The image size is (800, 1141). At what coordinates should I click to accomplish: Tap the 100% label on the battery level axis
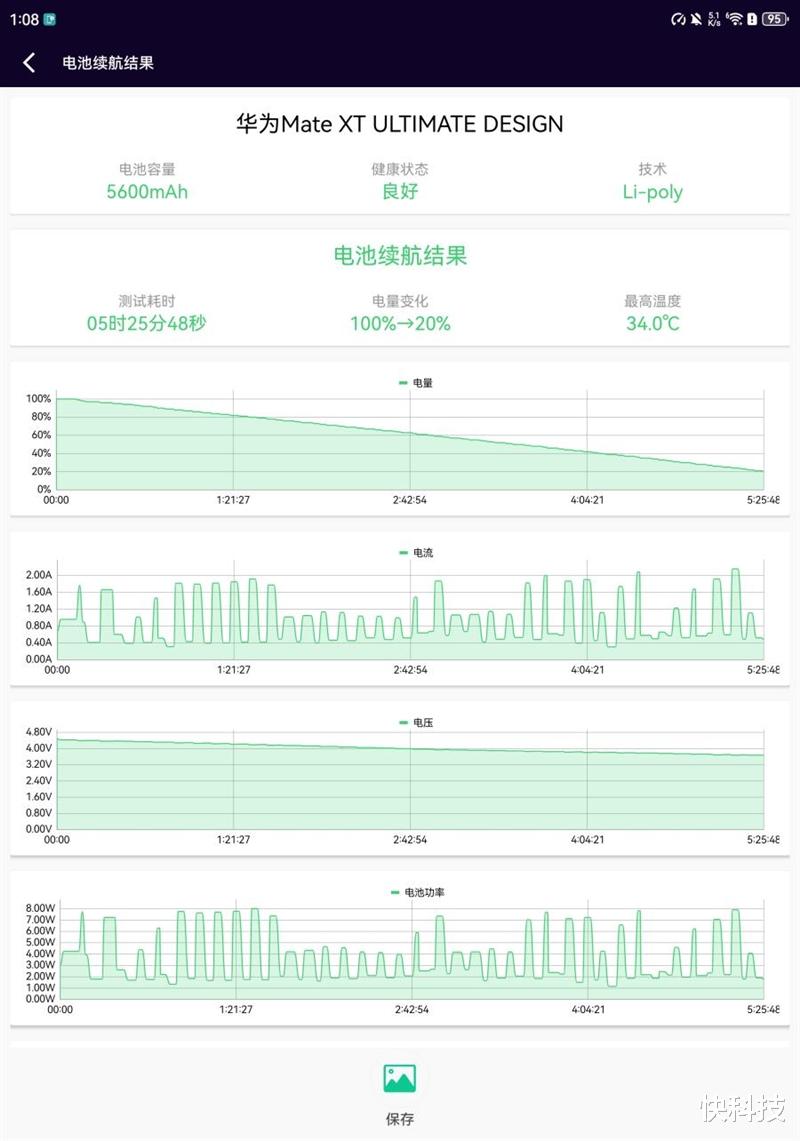(39, 399)
